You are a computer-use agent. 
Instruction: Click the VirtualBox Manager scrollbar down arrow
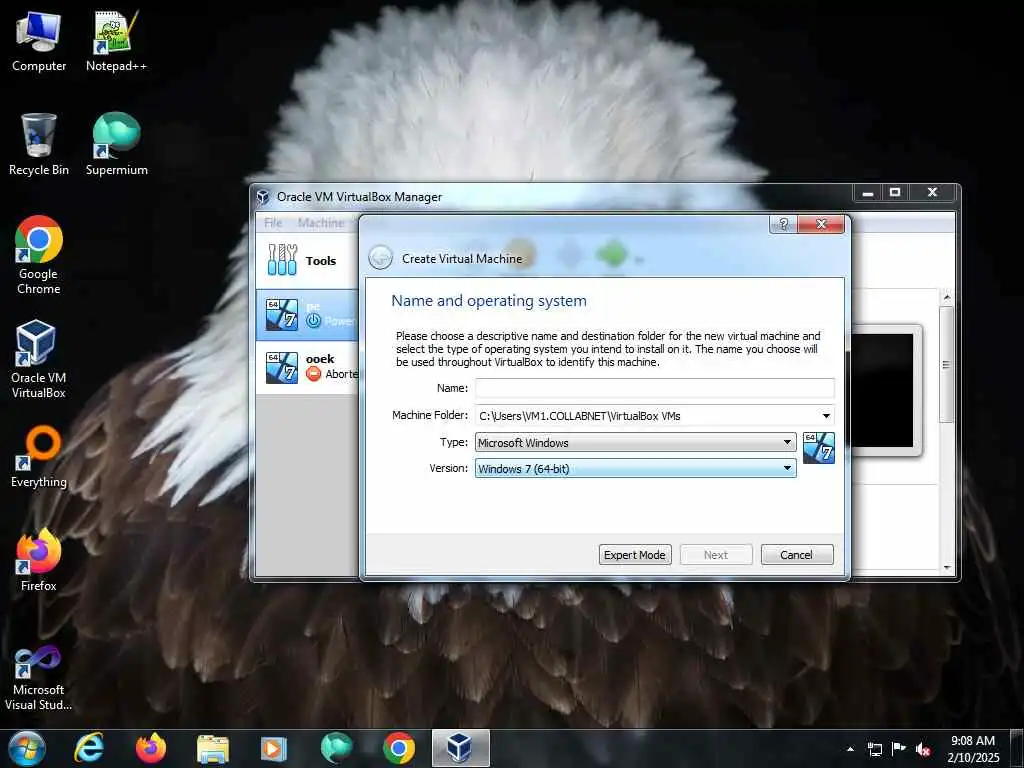(947, 568)
